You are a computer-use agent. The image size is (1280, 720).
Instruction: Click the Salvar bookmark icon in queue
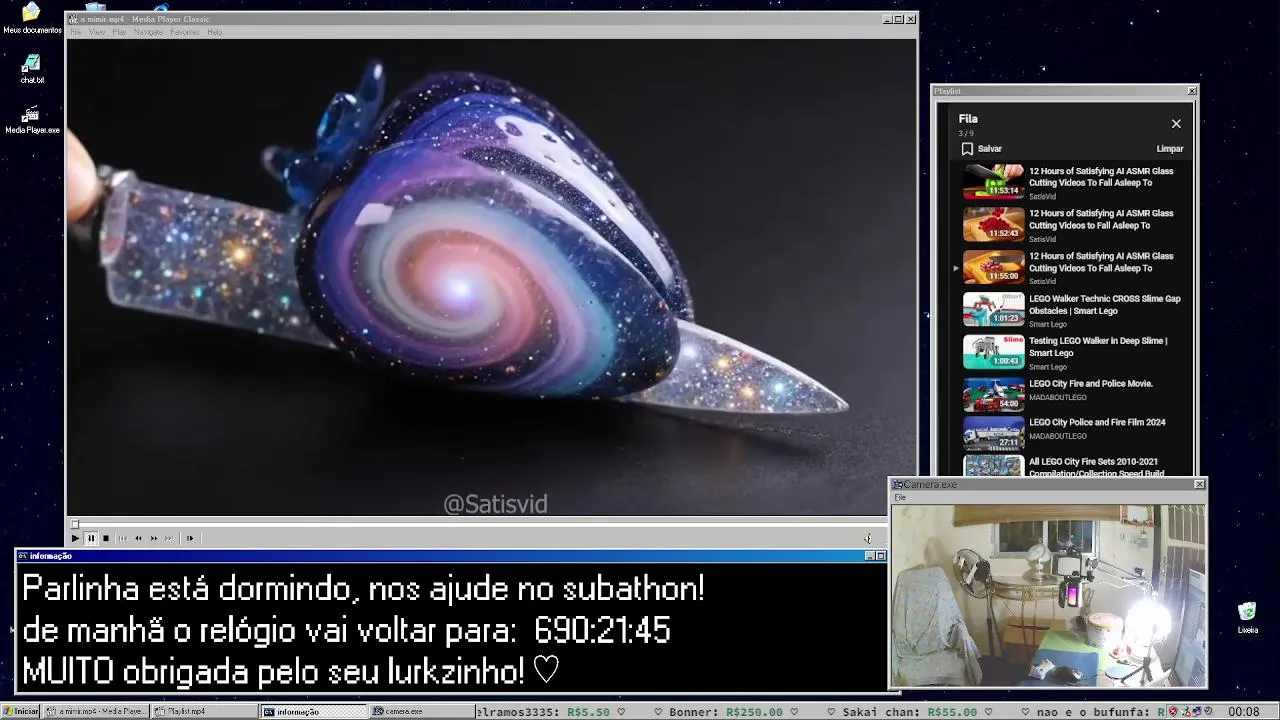pos(967,149)
